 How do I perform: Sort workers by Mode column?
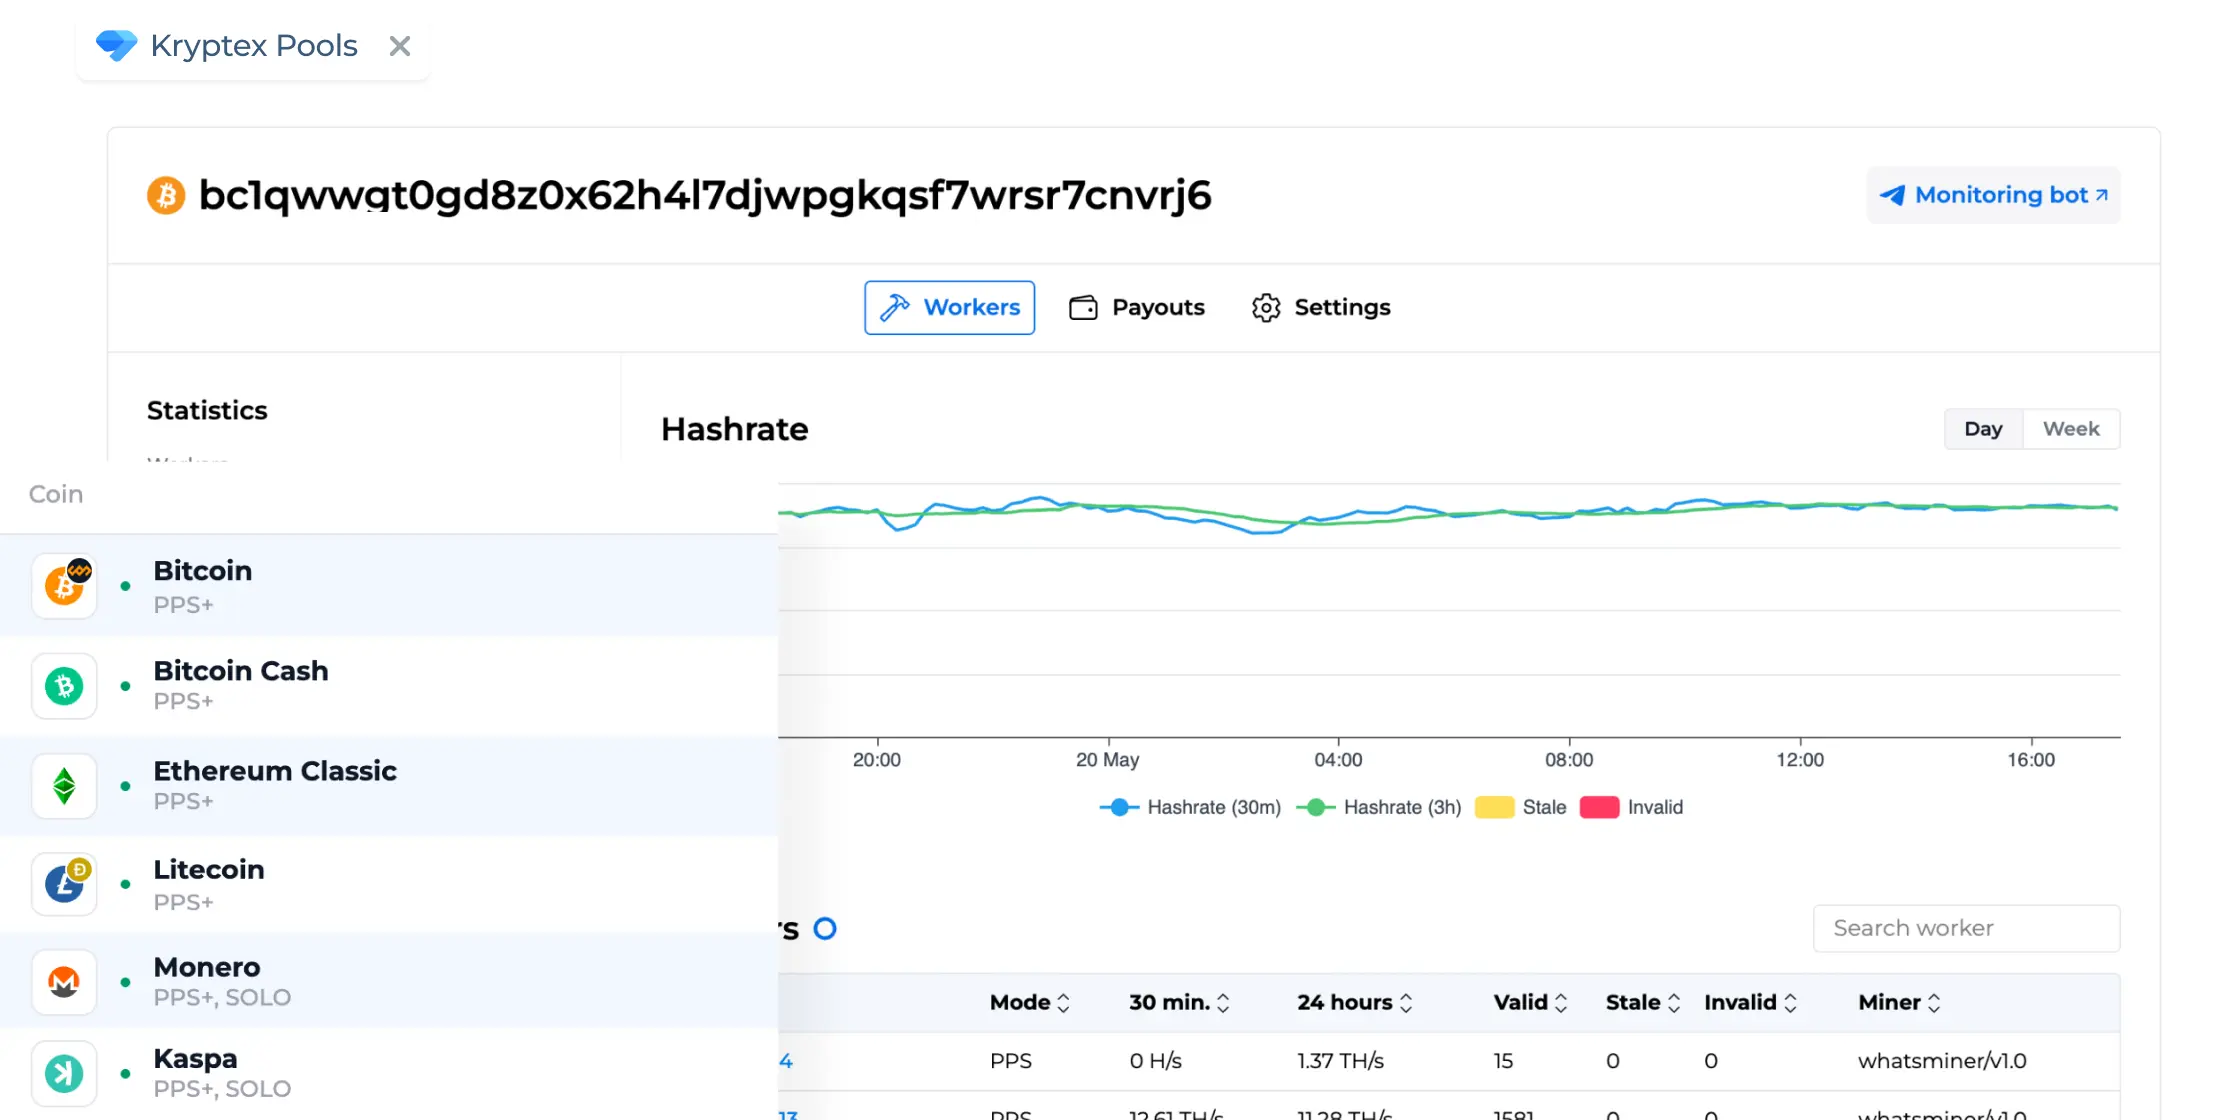tap(1030, 1002)
